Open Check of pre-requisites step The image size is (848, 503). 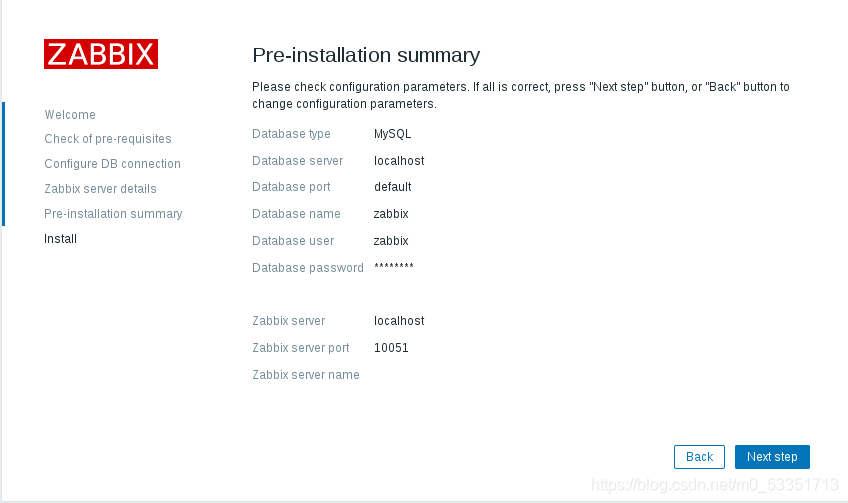(x=108, y=139)
